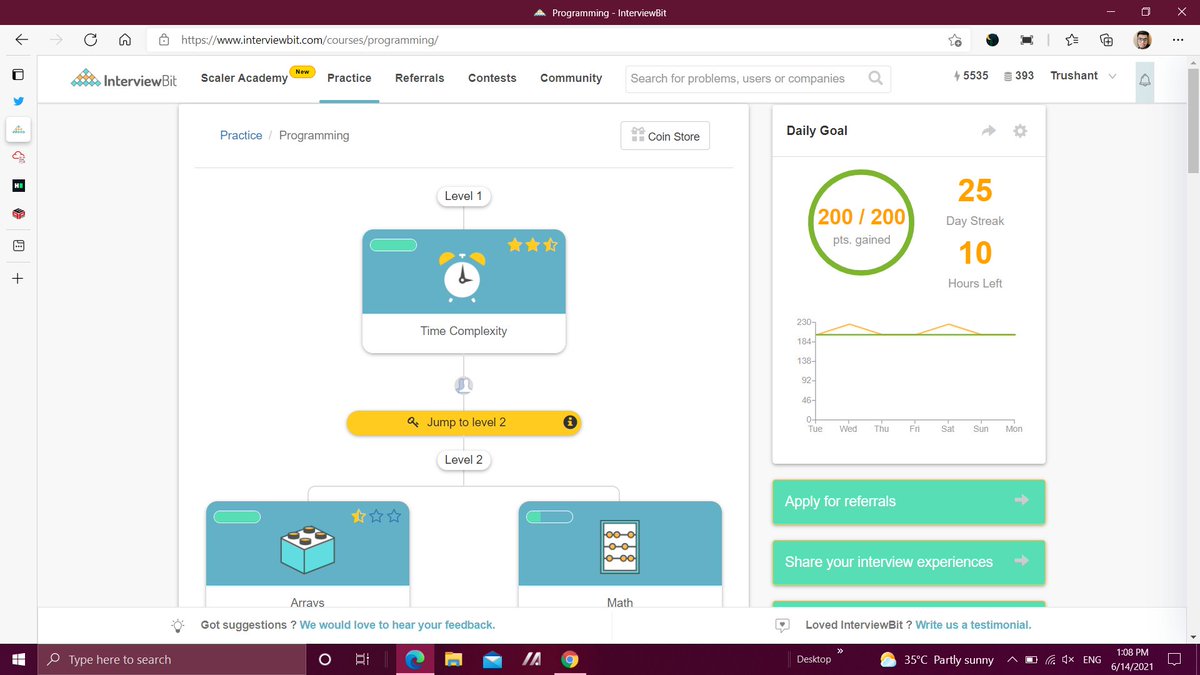This screenshot has width=1200, height=675.
Task: Click the Arrays progress bar
Action: (x=238, y=517)
